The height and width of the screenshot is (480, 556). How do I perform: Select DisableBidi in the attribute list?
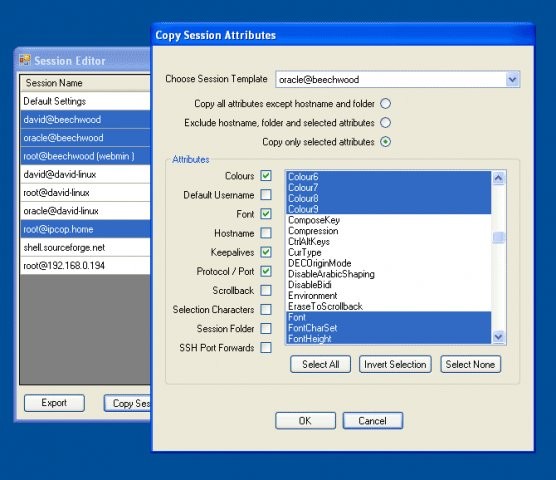click(x=388, y=285)
